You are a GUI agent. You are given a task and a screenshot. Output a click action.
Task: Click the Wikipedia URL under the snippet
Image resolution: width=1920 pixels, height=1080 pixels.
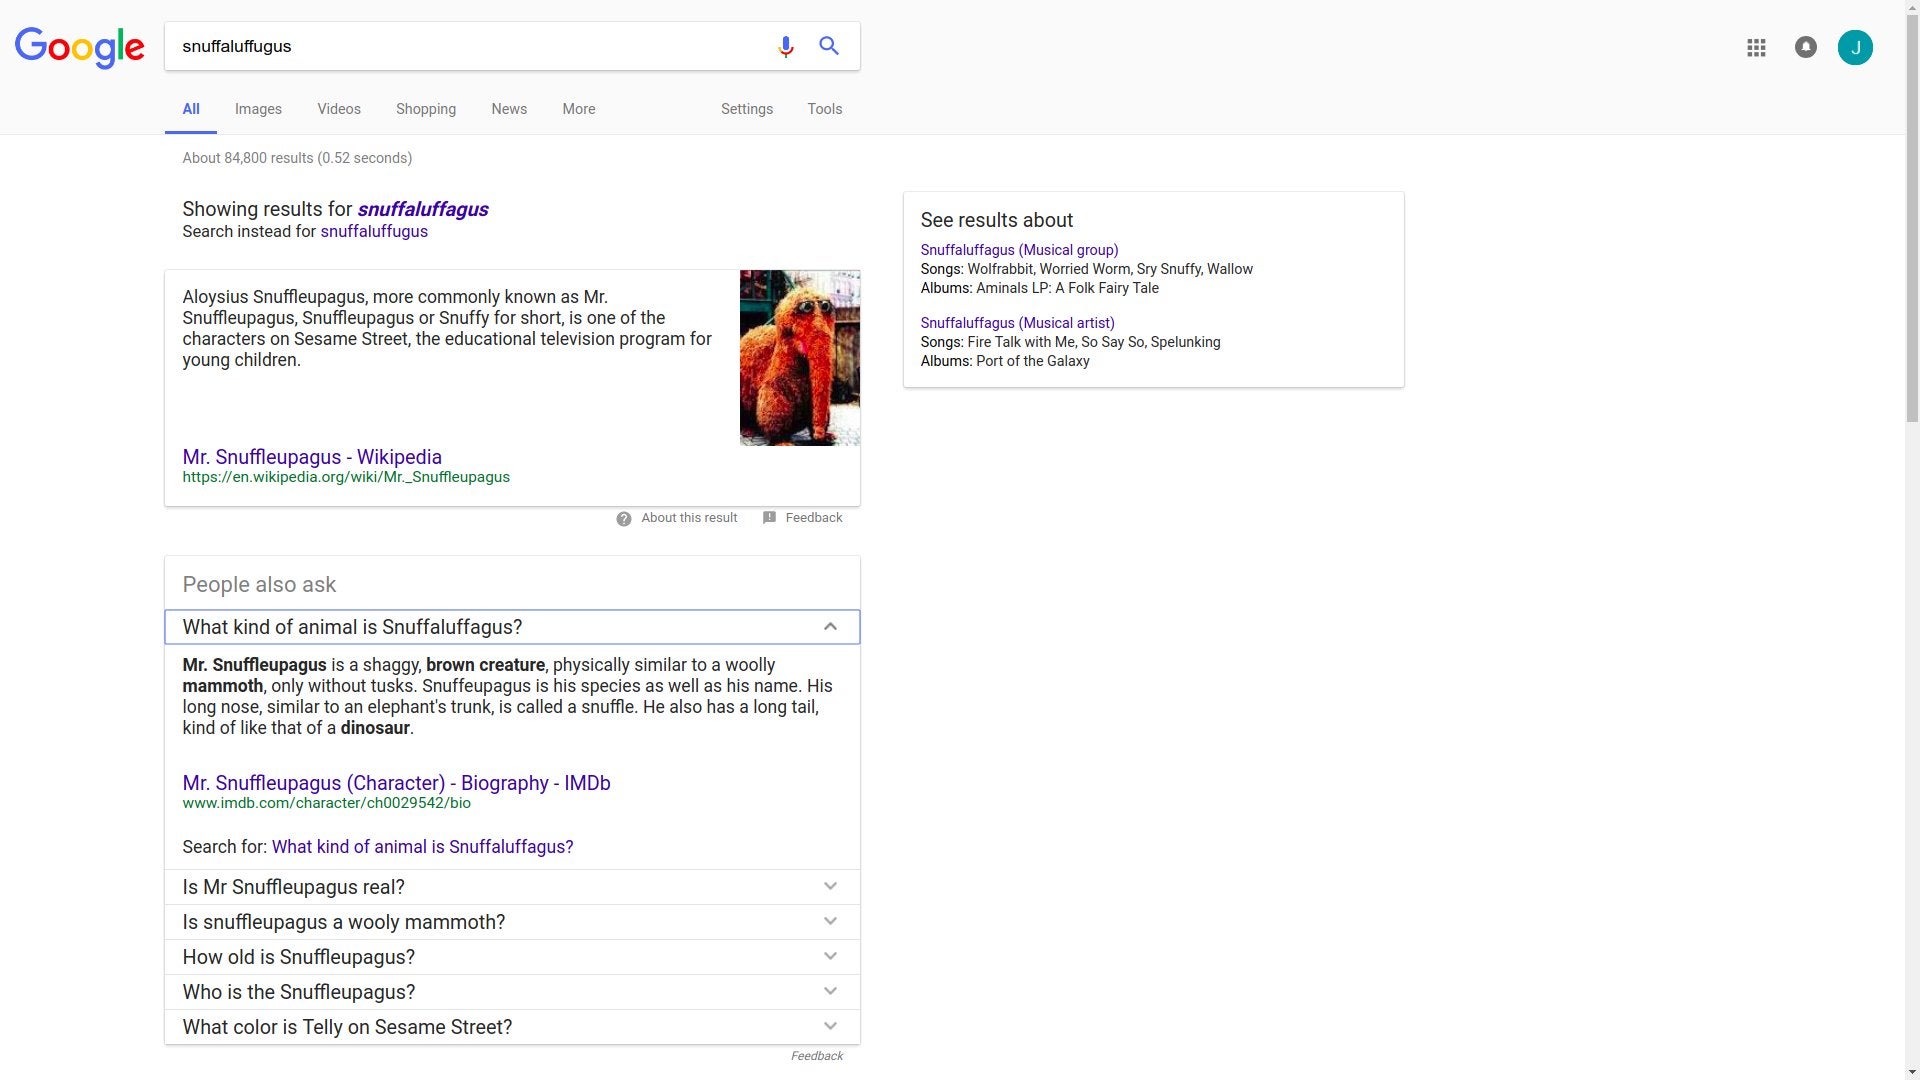point(346,477)
